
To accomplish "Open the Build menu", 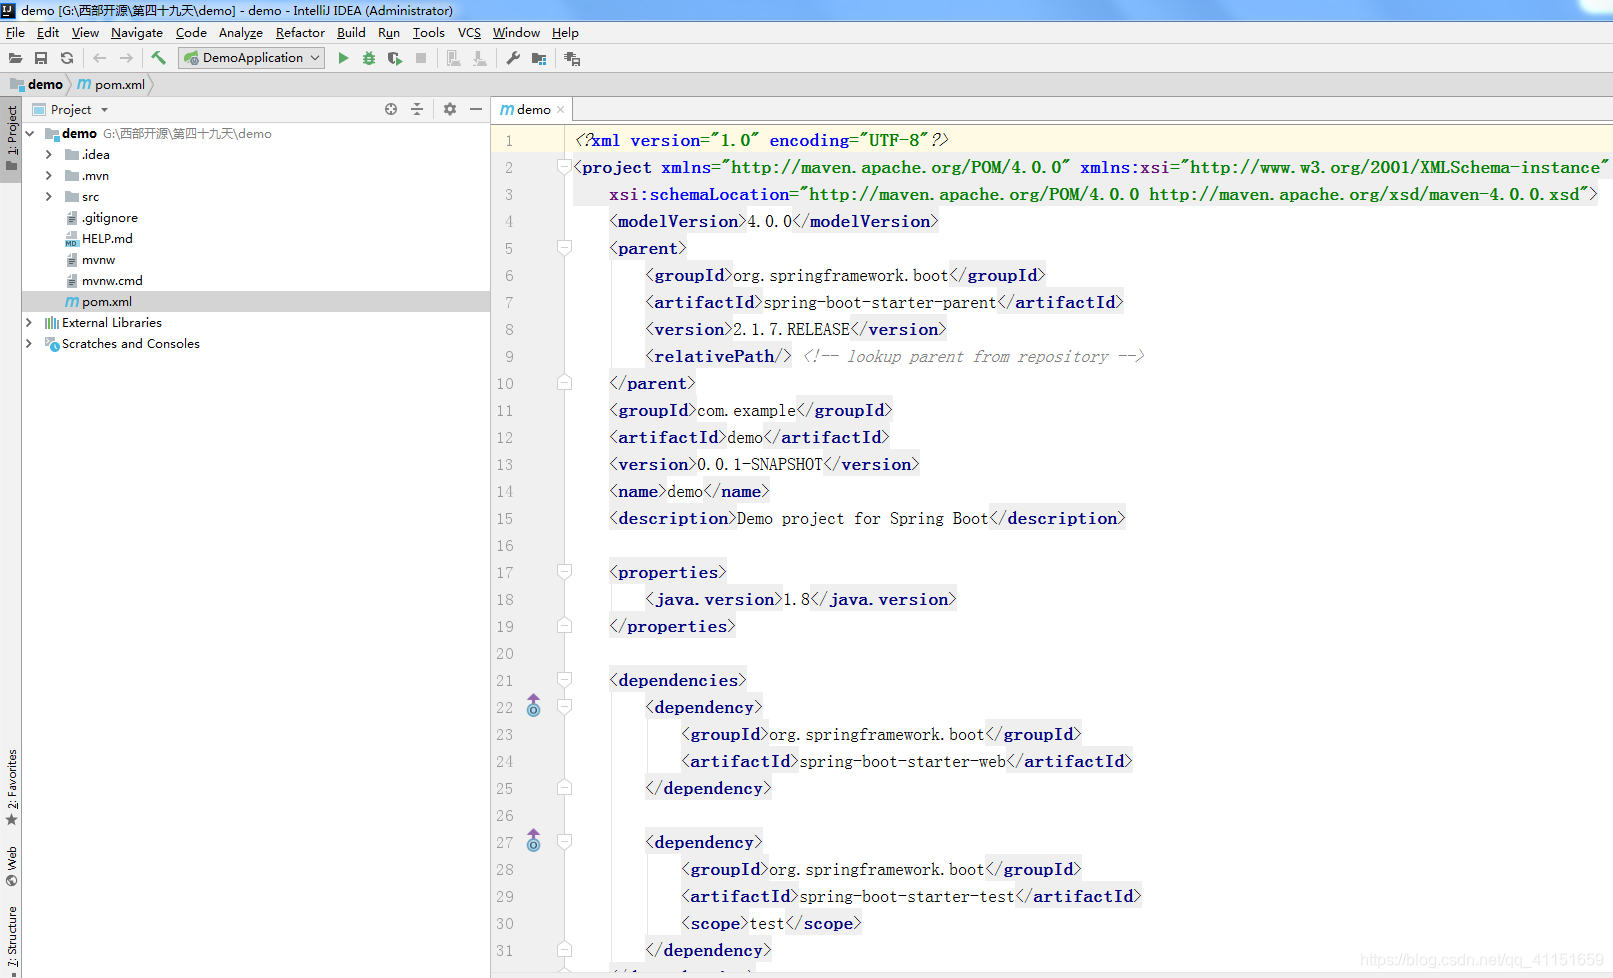I will [351, 32].
